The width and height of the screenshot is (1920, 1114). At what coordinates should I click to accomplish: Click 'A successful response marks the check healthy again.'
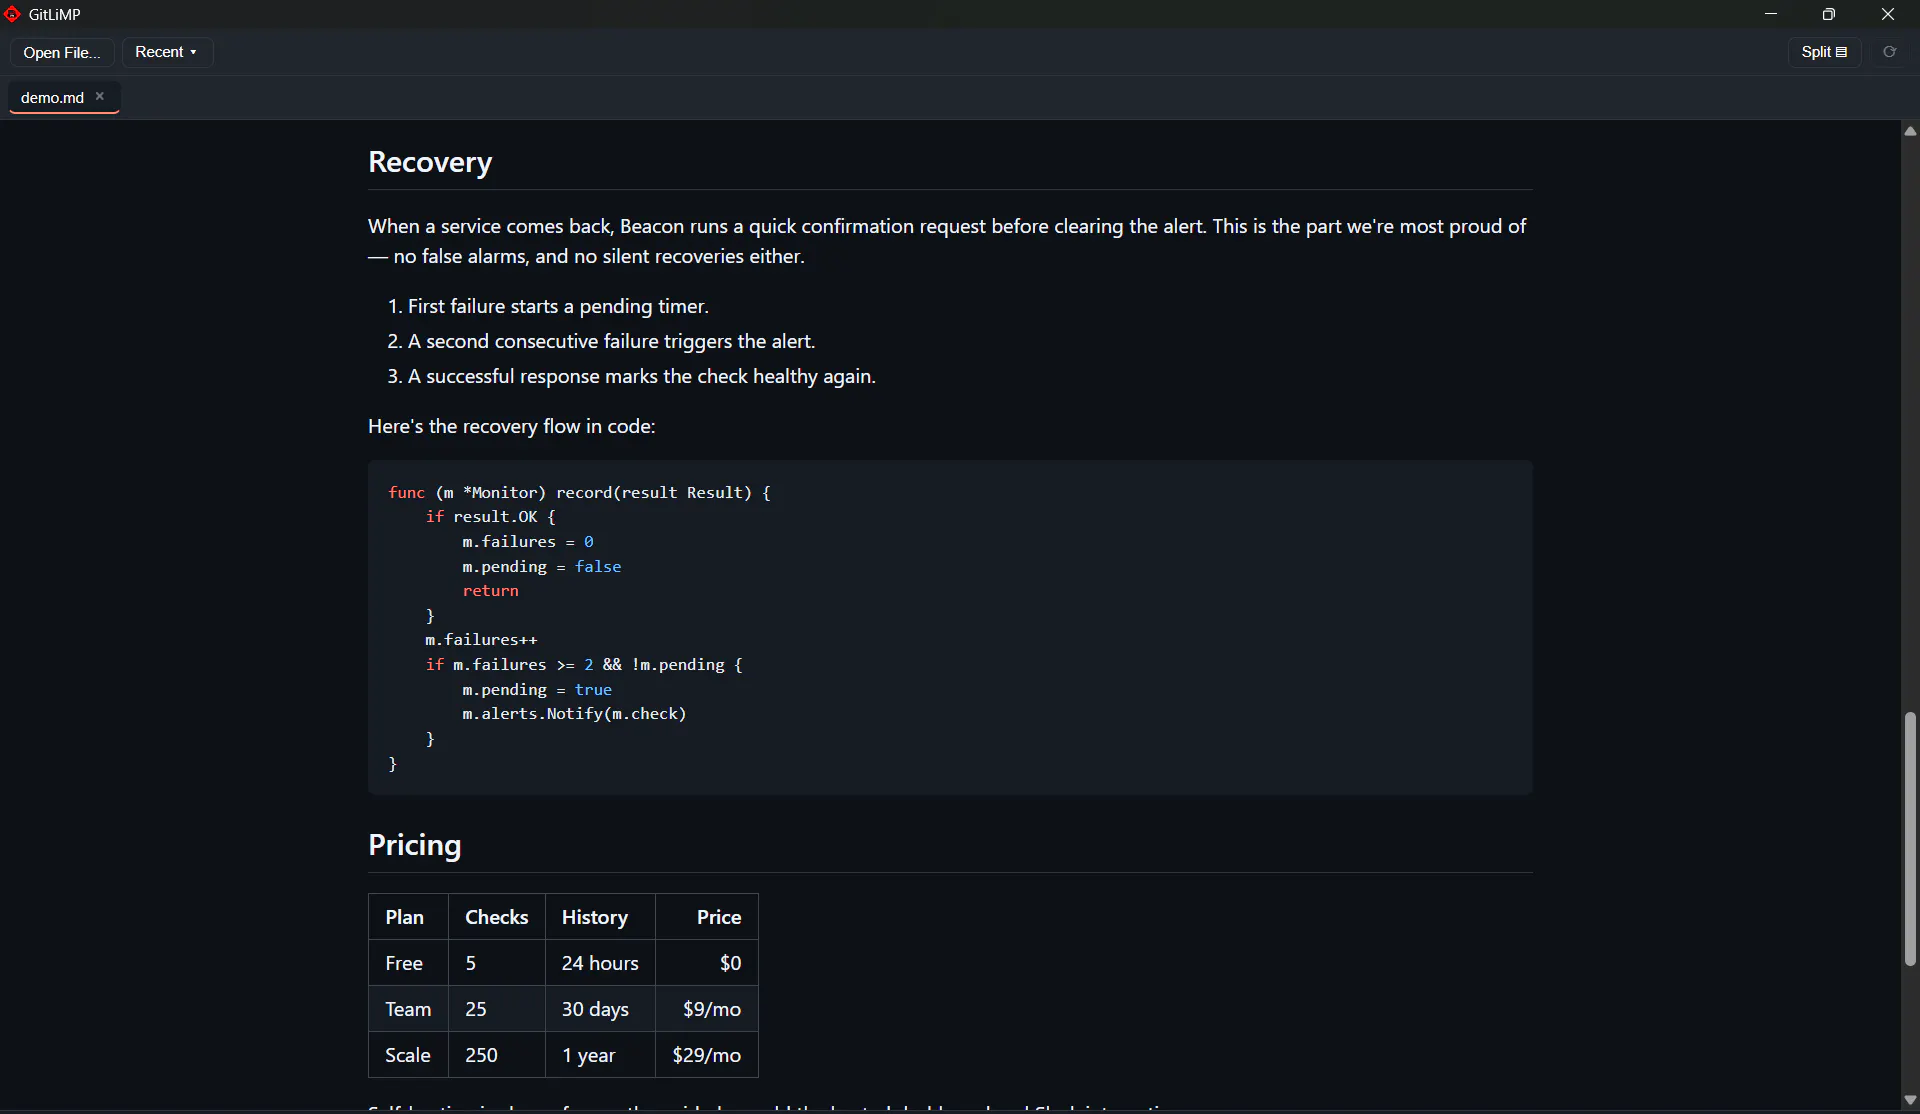pyautogui.click(x=641, y=376)
